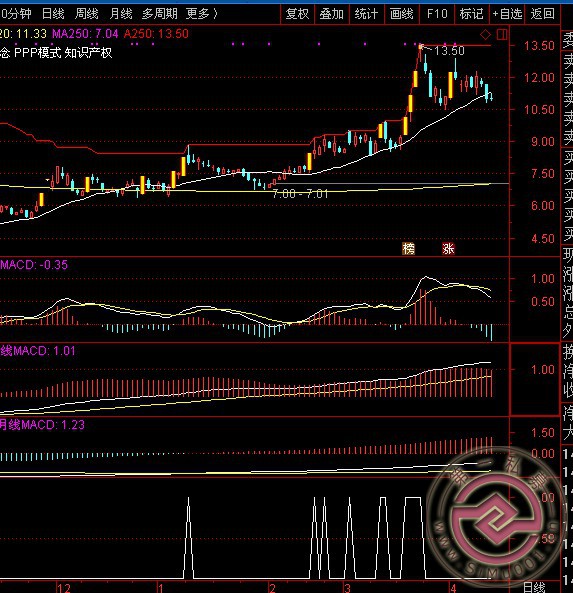The image size is (573, 593).
Task: Click the 榜 marker on the price chart
Action: 408,248
